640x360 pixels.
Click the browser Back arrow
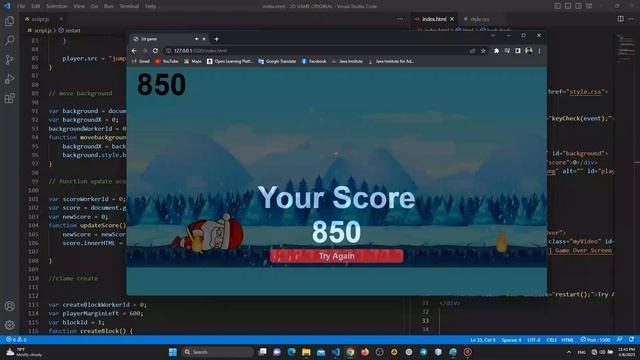click(x=134, y=51)
